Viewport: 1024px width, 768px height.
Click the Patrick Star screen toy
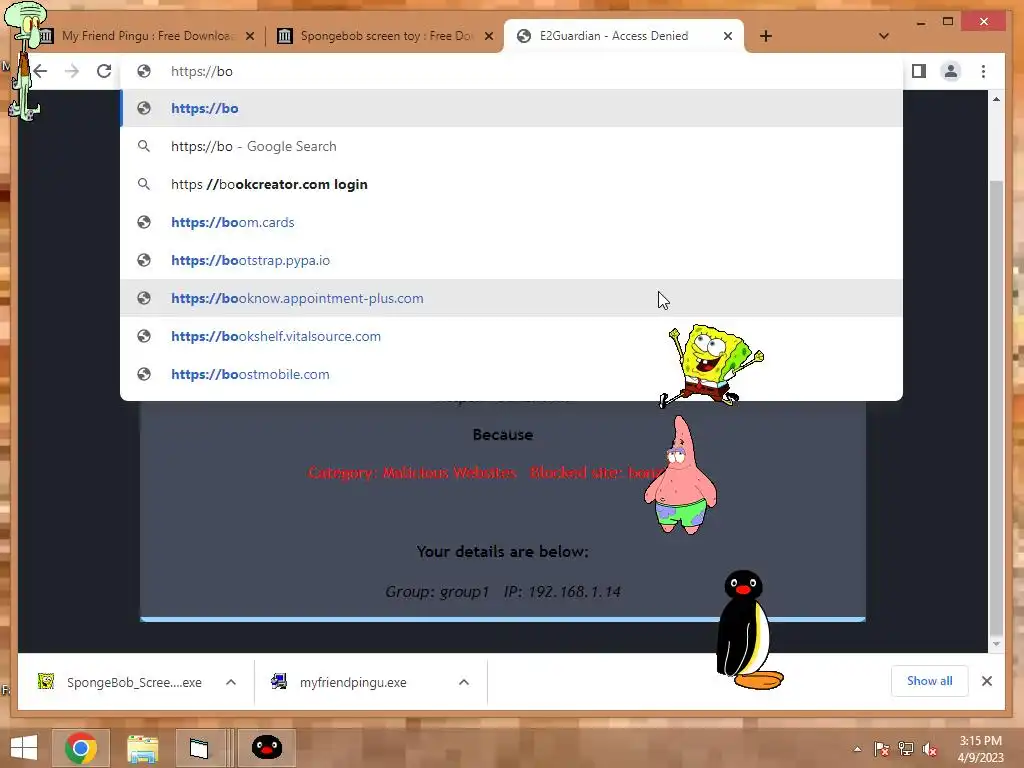click(682, 477)
